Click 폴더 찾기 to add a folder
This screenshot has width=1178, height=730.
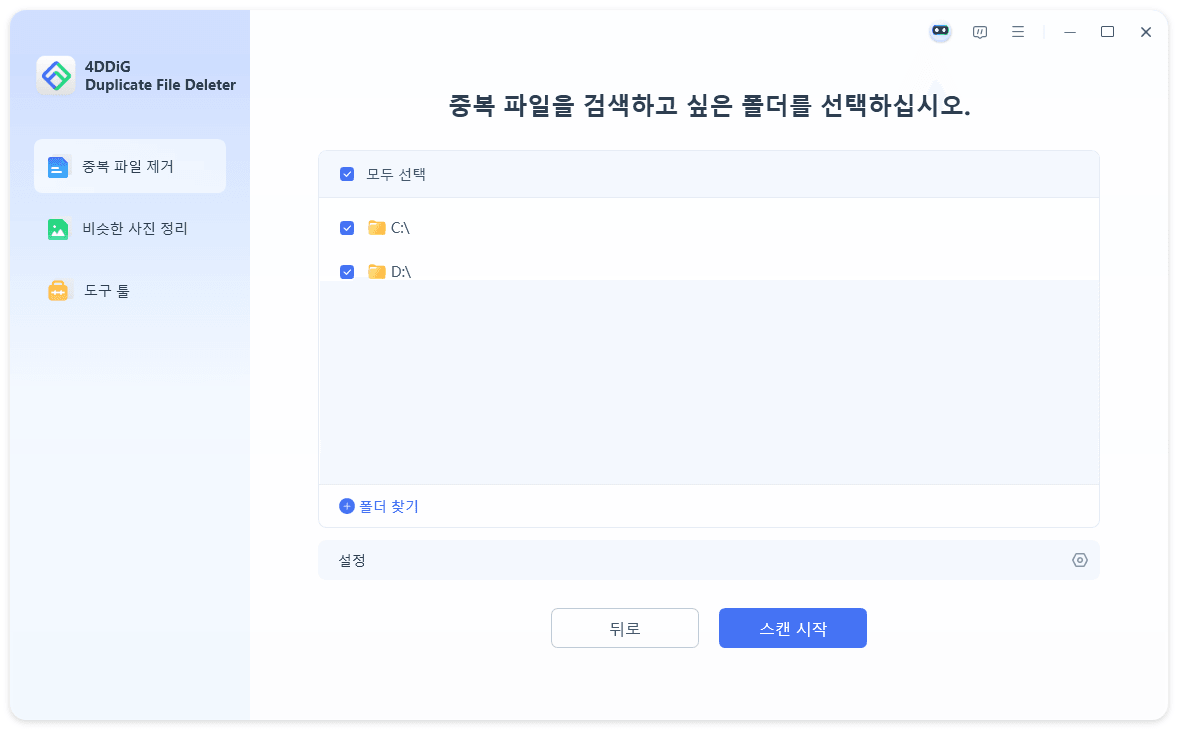[379, 506]
